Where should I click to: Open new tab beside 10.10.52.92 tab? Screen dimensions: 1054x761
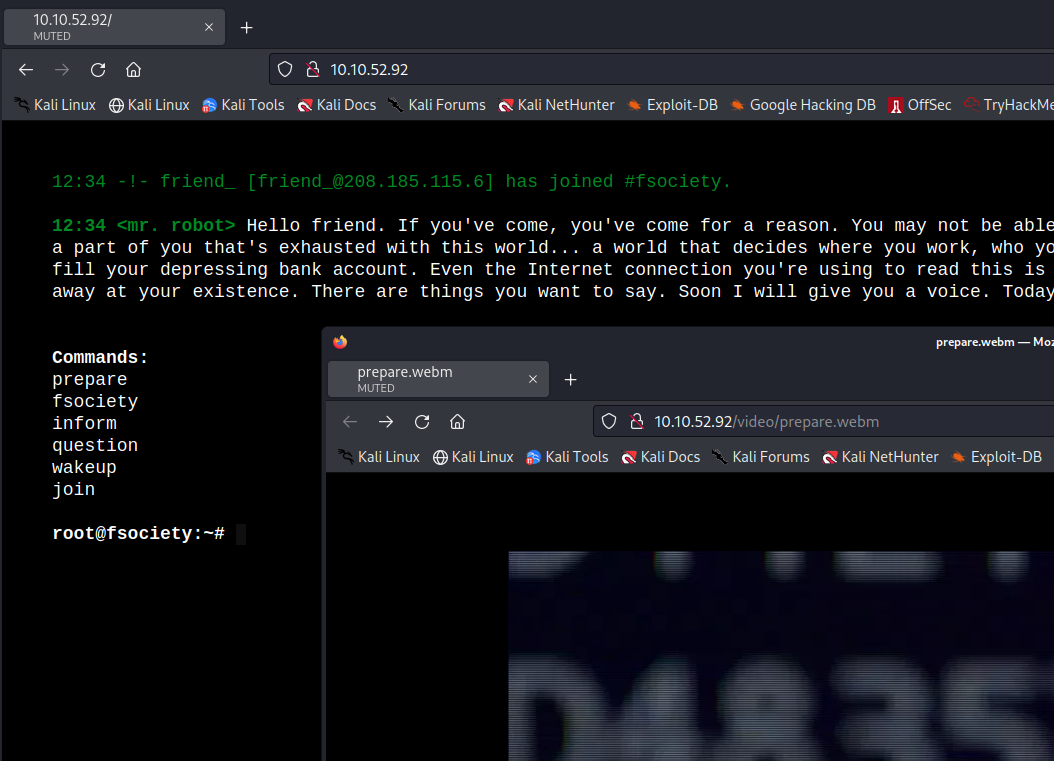[247, 27]
